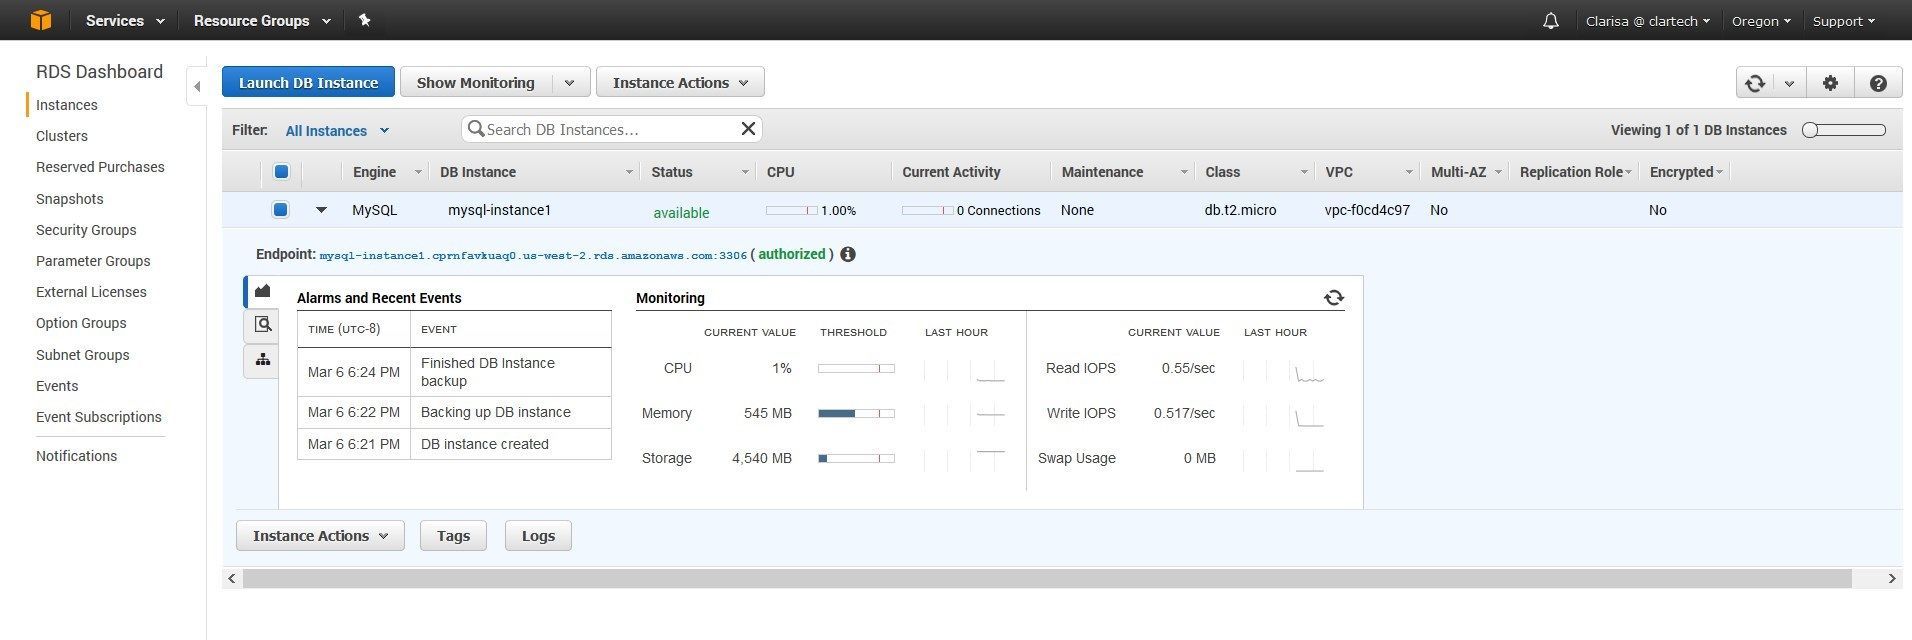Sort by the VPC column header
1912x640 pixels.
click(x=1339, y=172)
